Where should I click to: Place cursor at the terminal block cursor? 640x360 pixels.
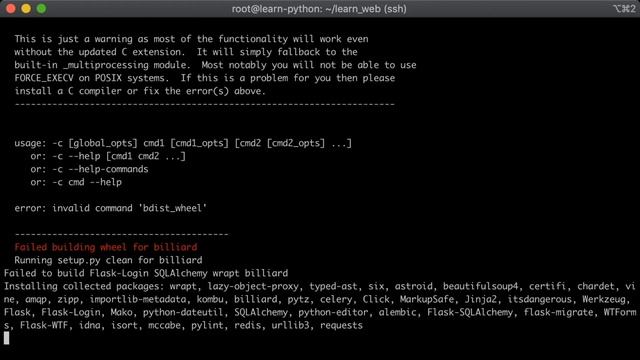(7, 338)
